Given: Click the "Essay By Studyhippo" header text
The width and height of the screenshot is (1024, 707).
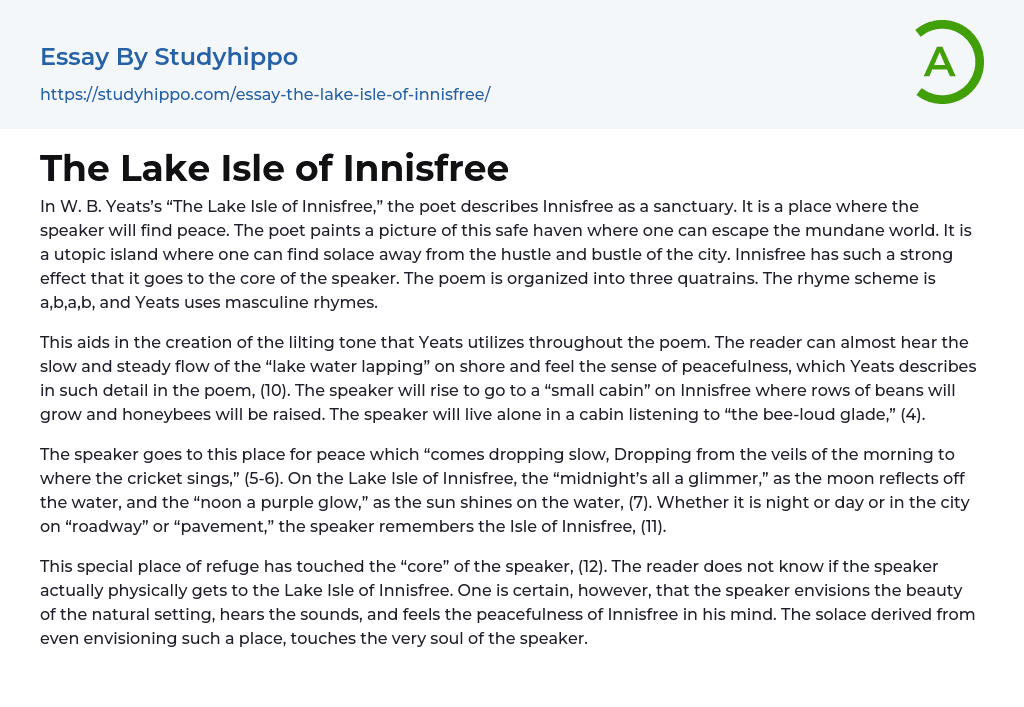Looking at the screenshot, I should point(169,57).
